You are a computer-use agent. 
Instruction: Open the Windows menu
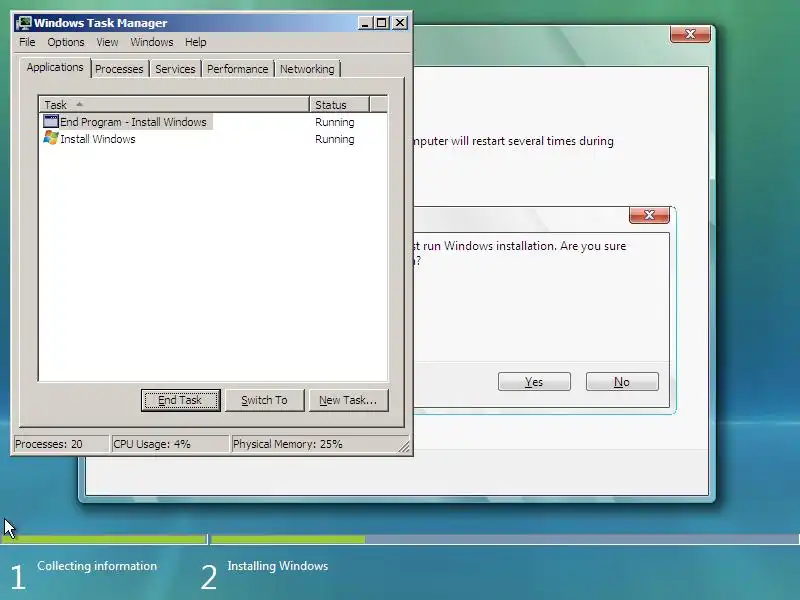152,42
